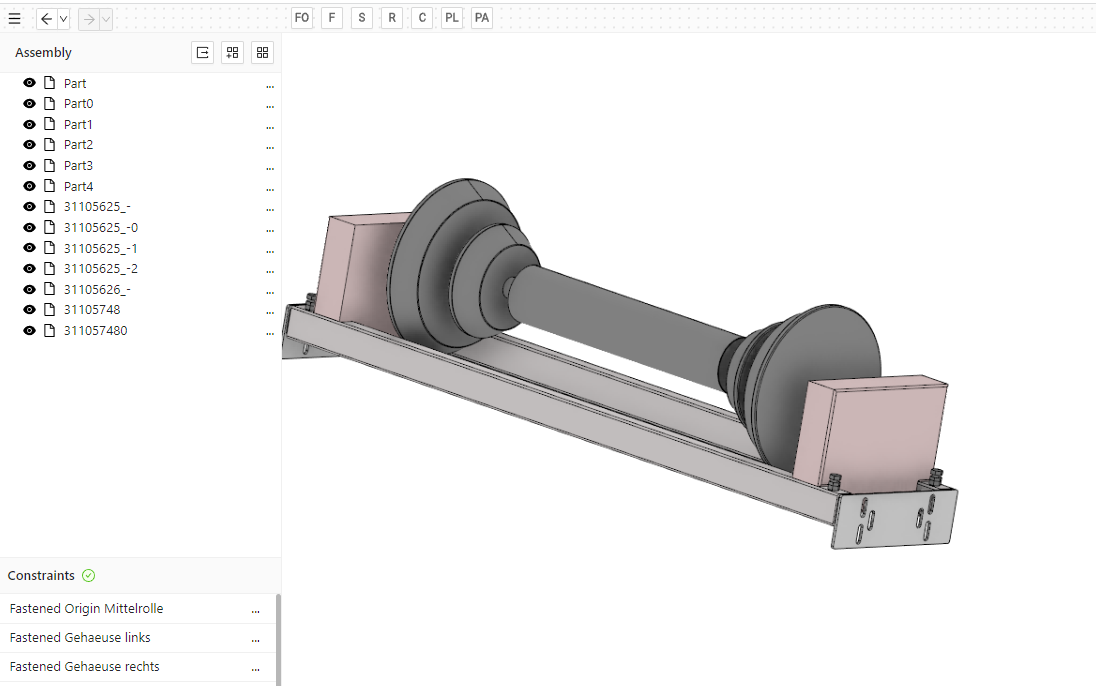The height and width of the screenshot is (686, 1096).
Task: Open the more options for Part0
Action: (270, 106)
